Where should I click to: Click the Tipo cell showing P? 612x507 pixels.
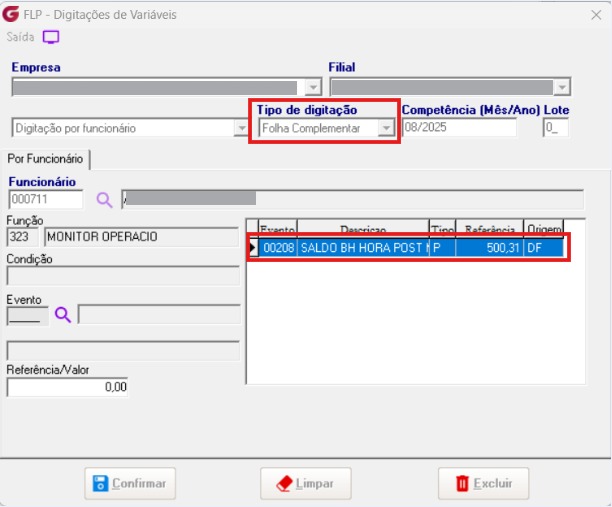coord(443,248)
